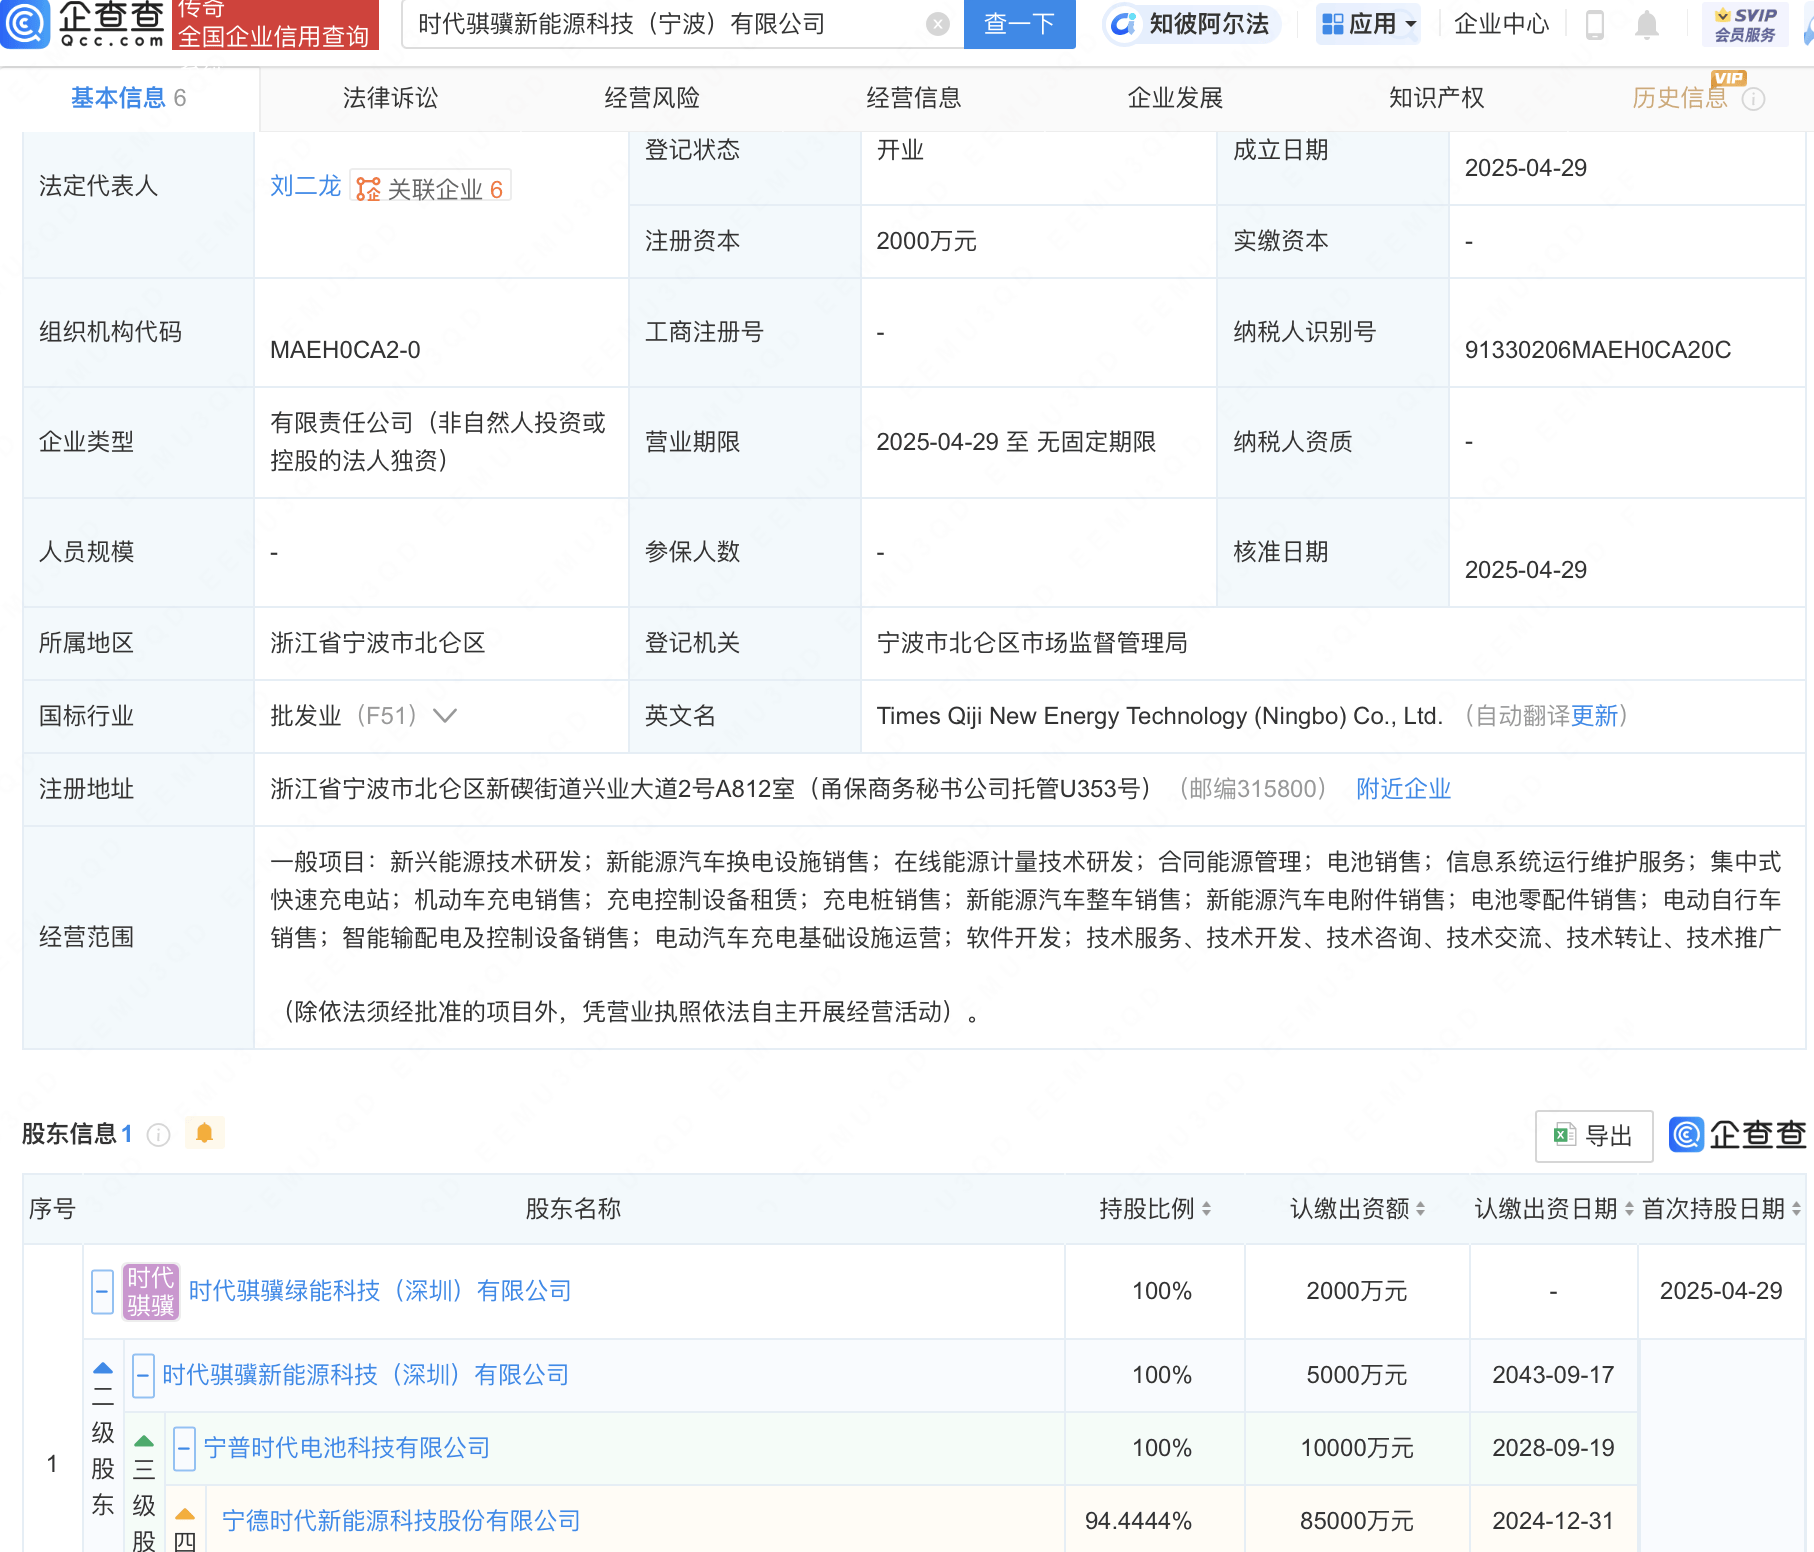Screen dimensions: 1814x1552
Task: Collapse the fourth-level shareholder arrow
Action: (x=185, y=1514)
